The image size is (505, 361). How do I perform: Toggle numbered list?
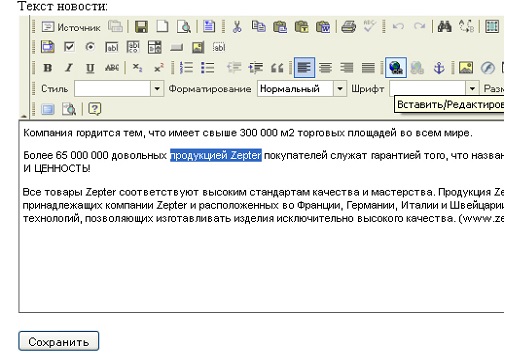(x=186, y=68)
